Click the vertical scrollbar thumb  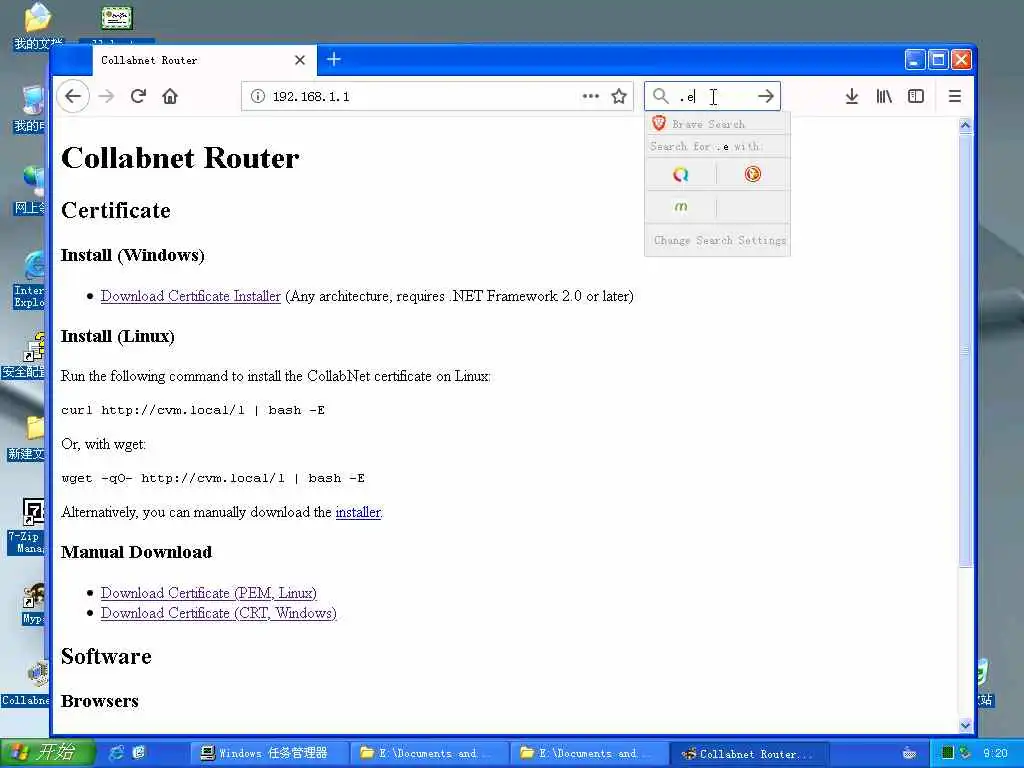(x=965, y=349)
